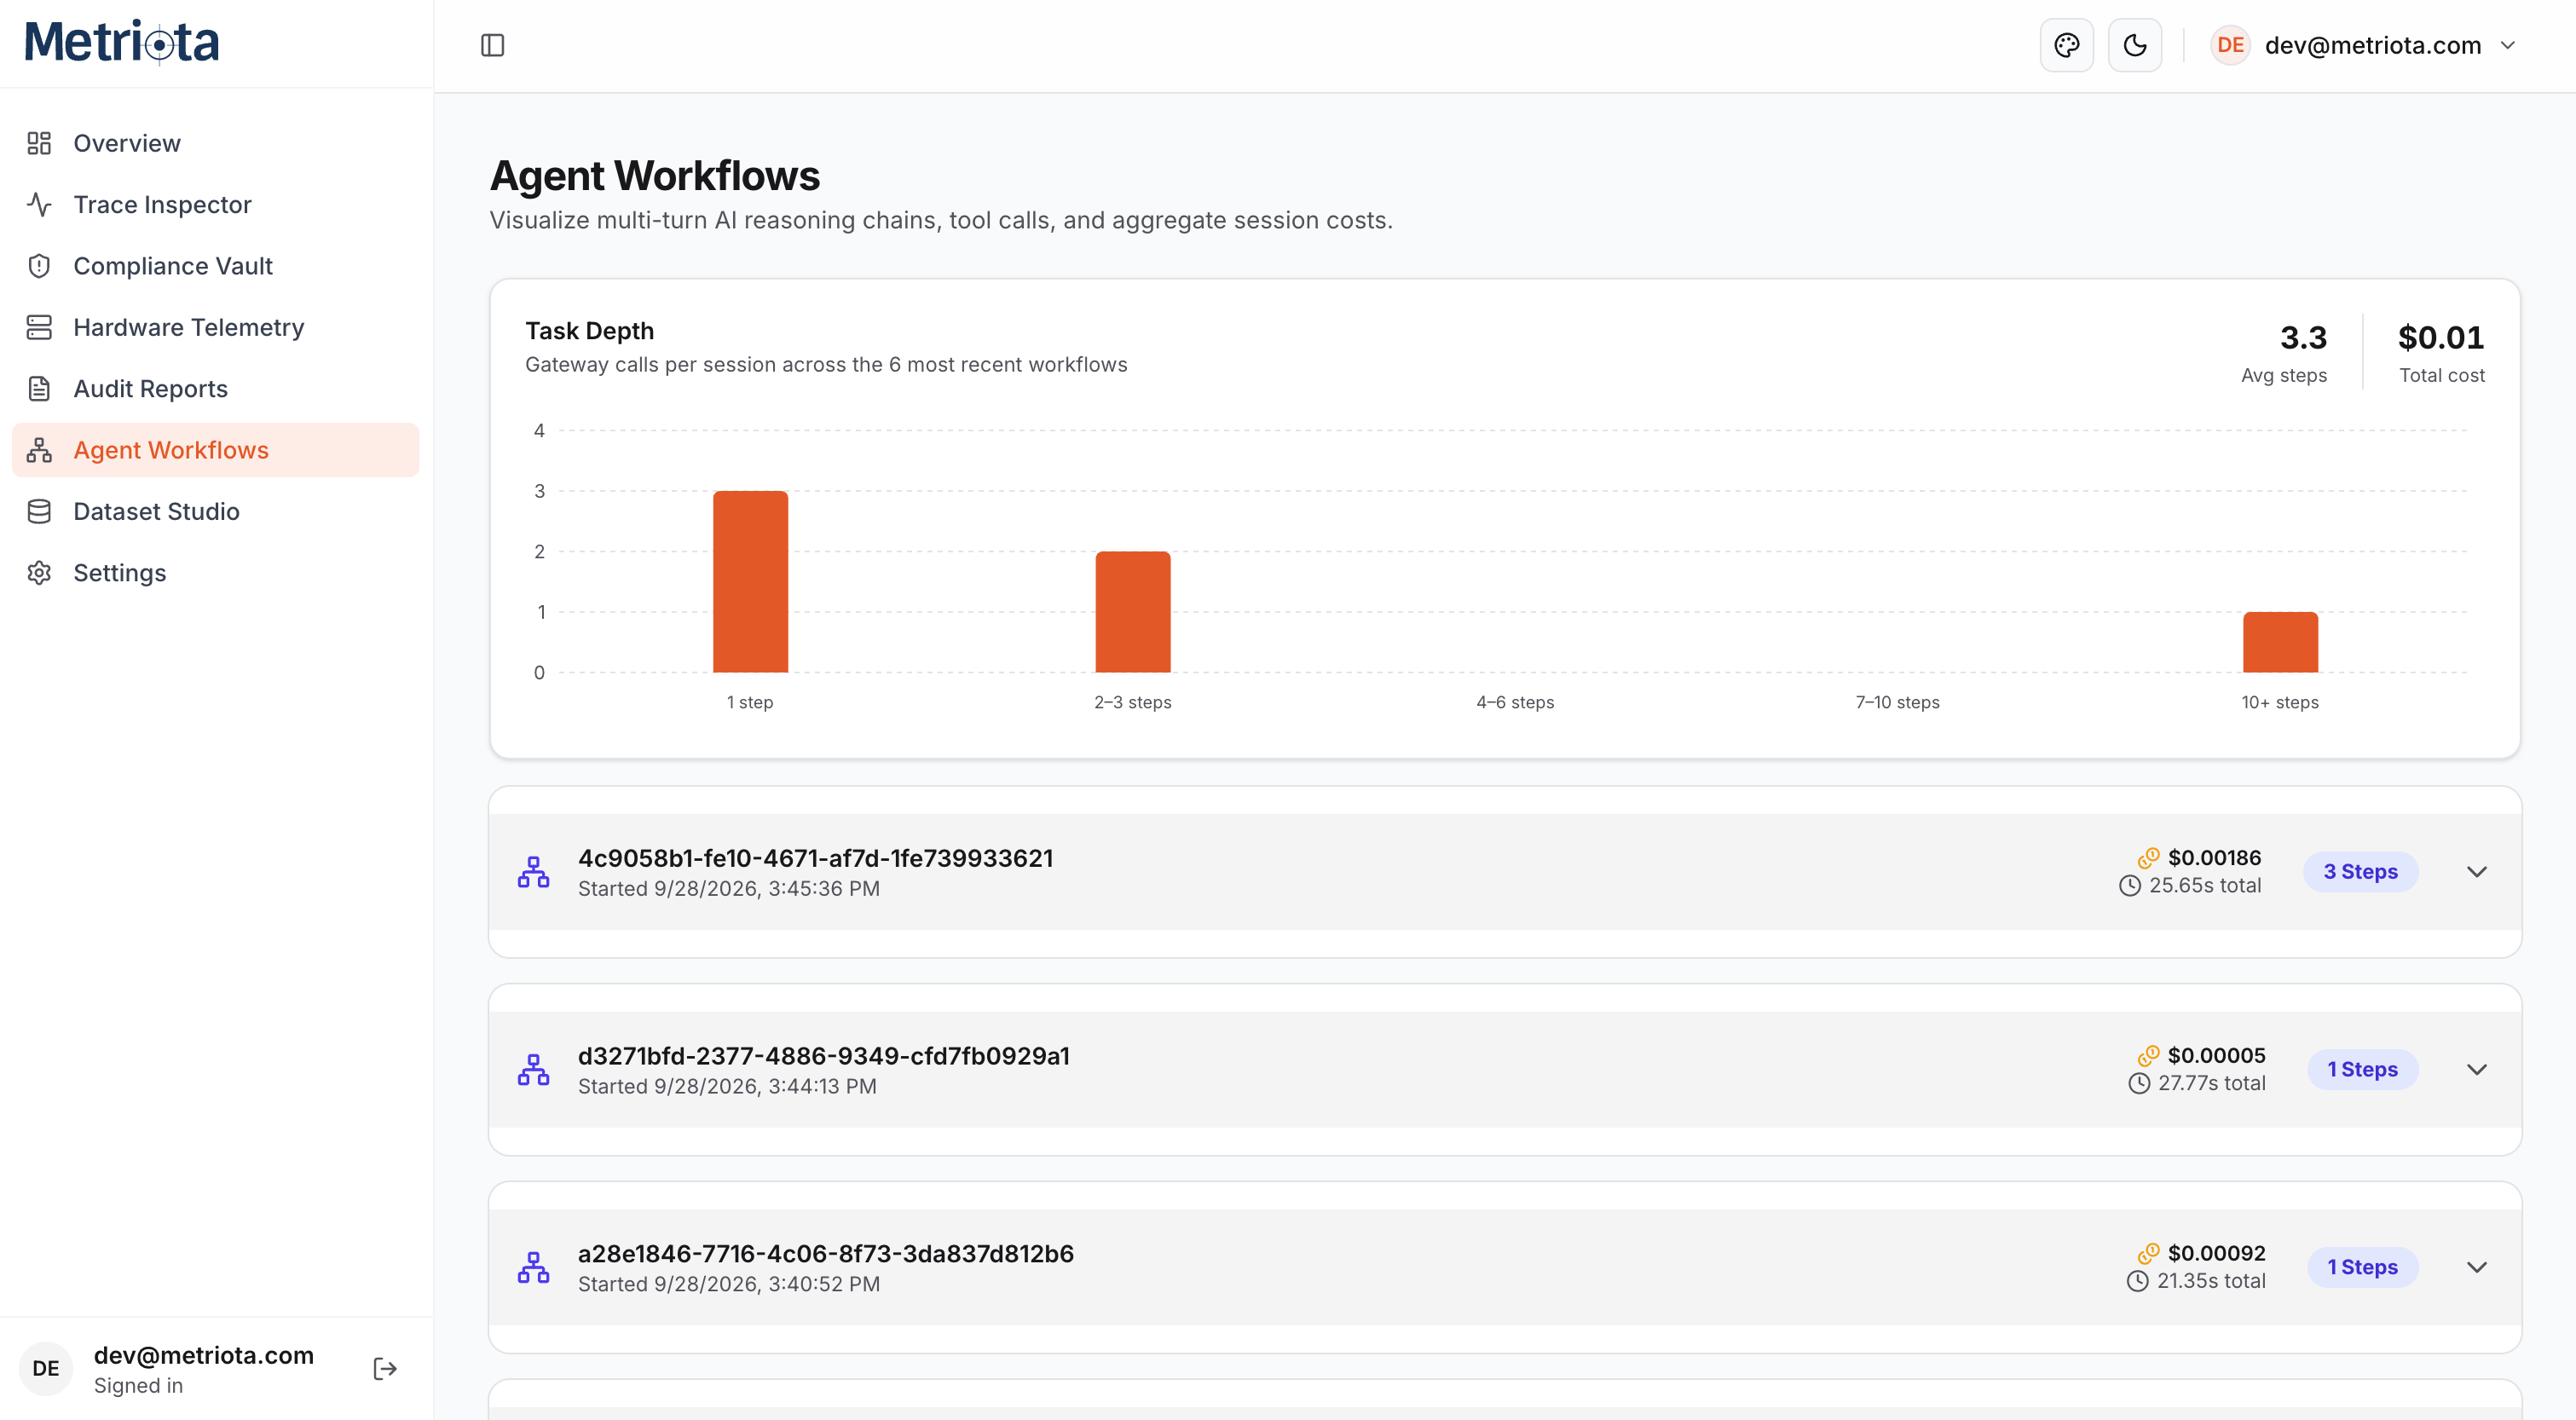2576x1420 pixels.
Task: Click the Hardware Telemetry server icon
Action: pyautogui.click(x=39, y=327)
